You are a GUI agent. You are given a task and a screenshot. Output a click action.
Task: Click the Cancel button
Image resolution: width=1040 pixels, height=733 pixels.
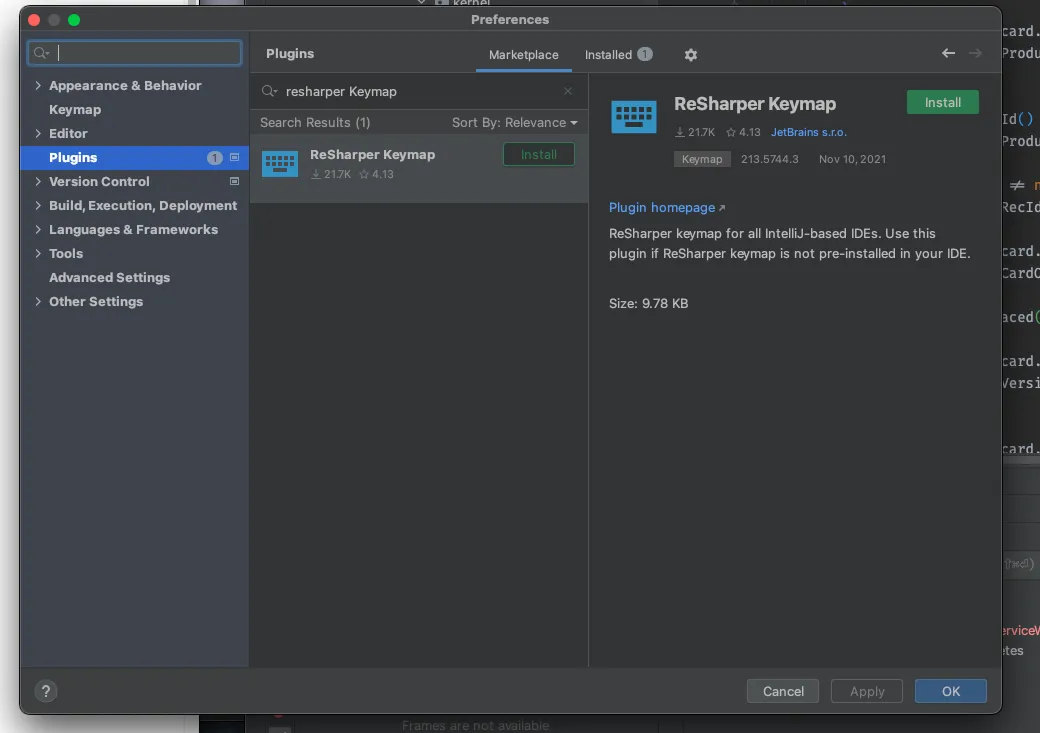783,691
